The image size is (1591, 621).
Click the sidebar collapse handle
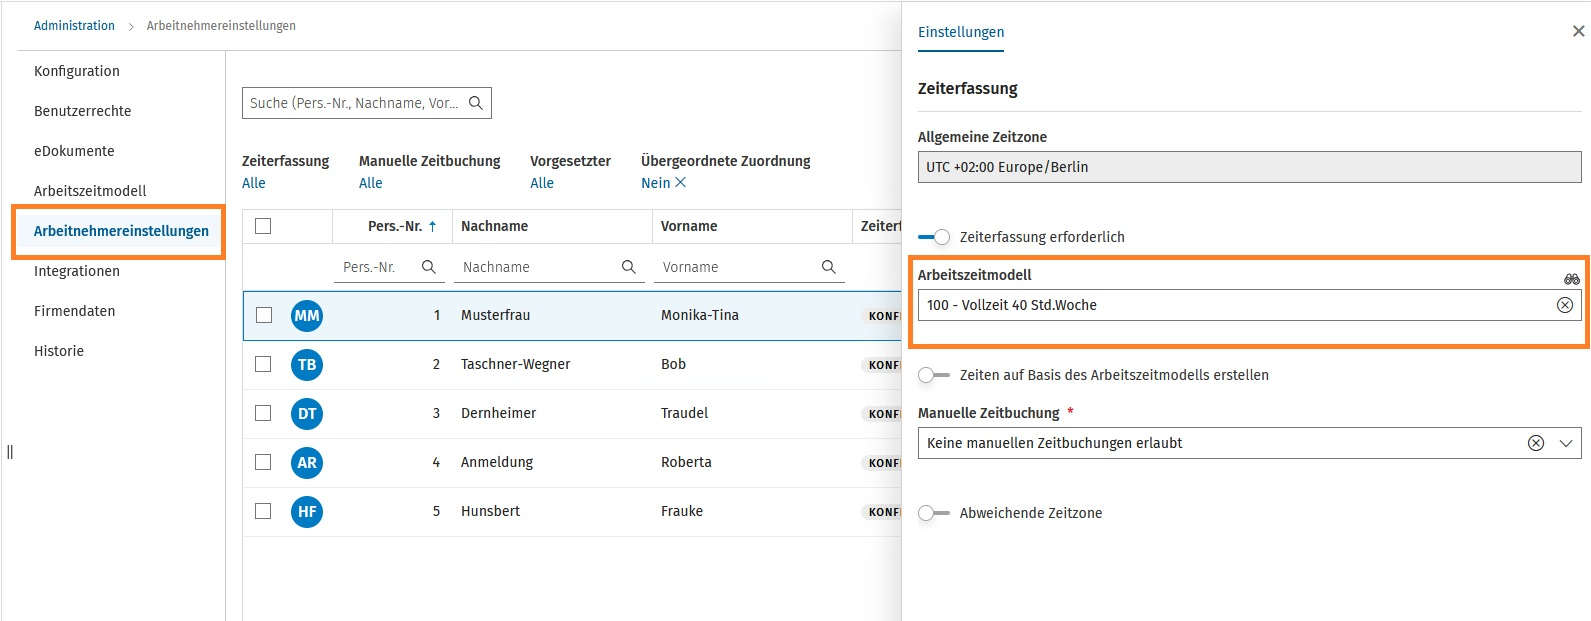(x=10, y=451)
